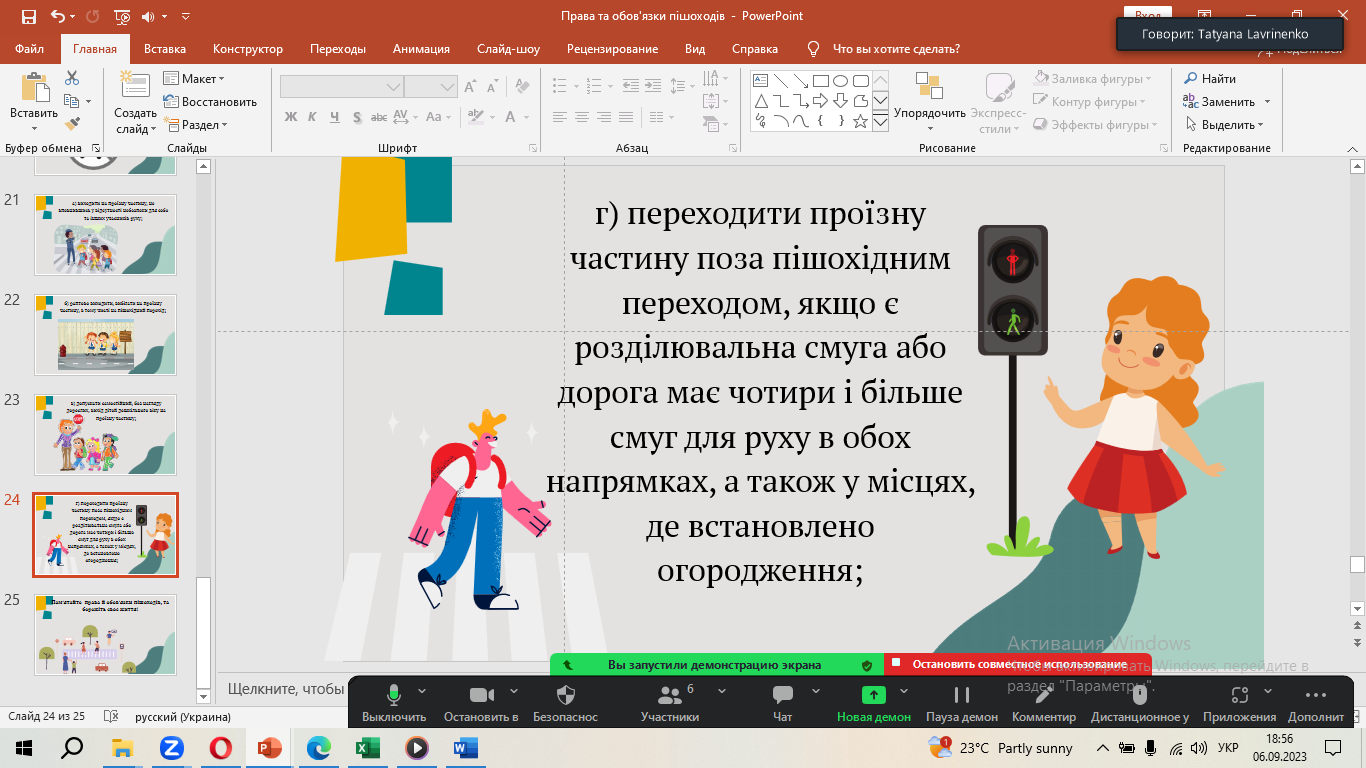Open the font name combo box
Viewport: 1366px width, 768px height.
click(342, 88)
